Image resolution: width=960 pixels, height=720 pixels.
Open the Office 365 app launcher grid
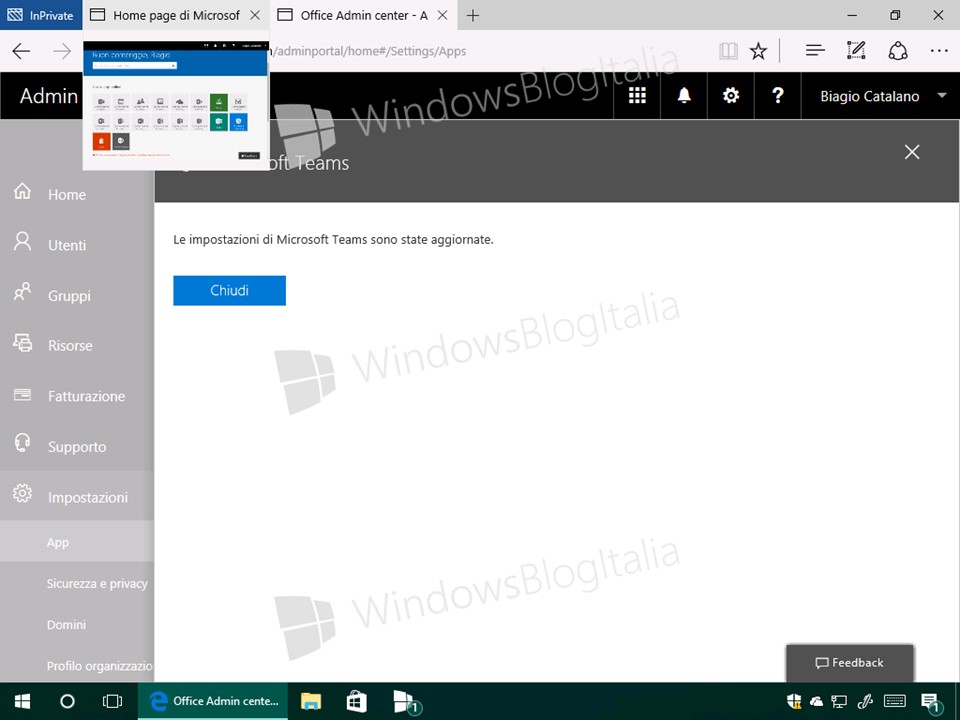tap(637, 96)
